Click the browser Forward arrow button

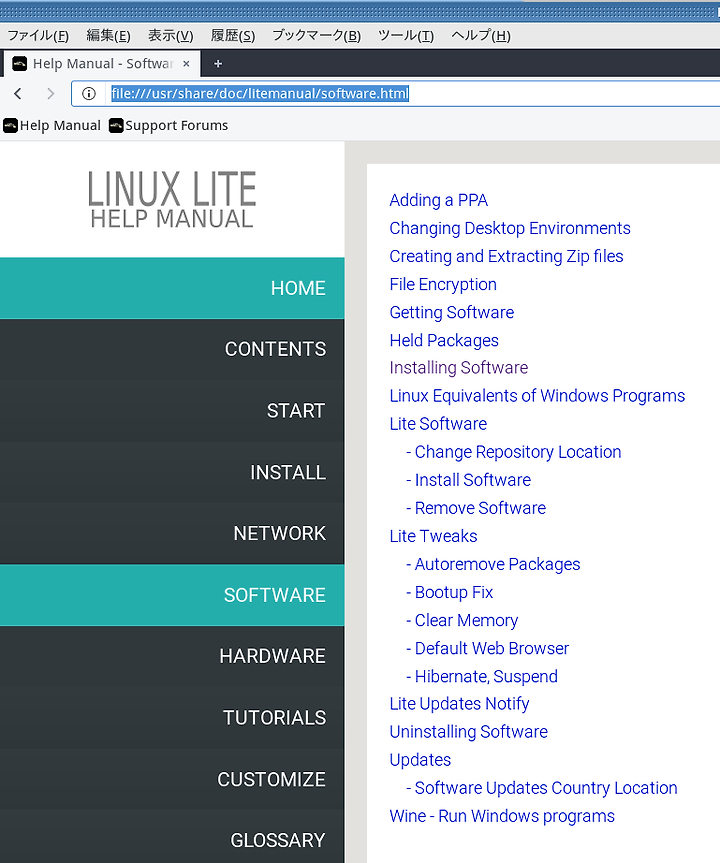click(50, 94)
